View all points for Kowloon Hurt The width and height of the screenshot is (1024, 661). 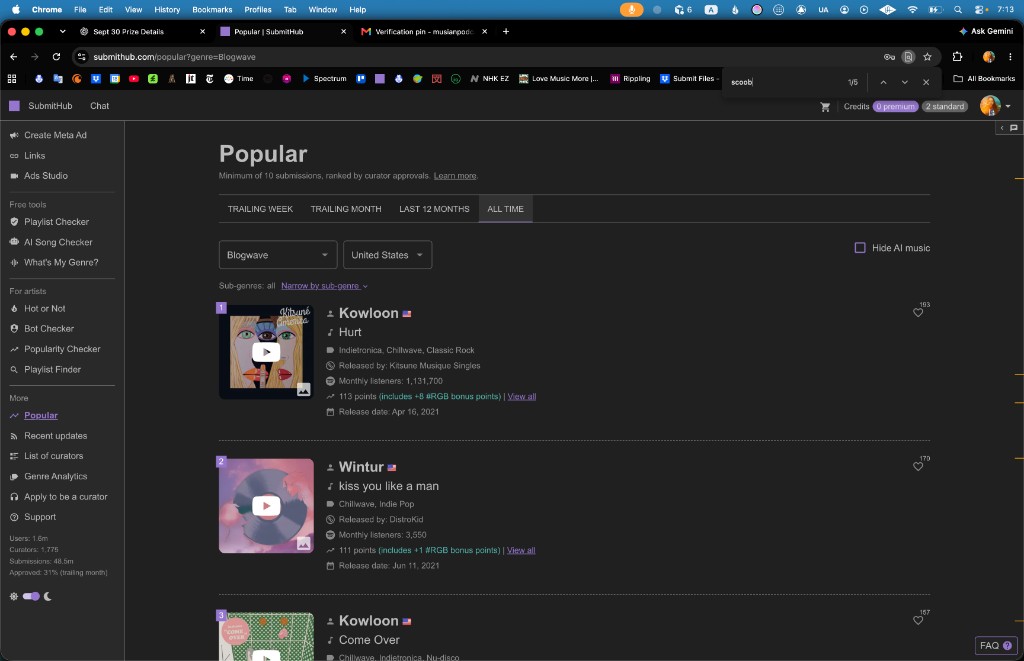point(522,396)
